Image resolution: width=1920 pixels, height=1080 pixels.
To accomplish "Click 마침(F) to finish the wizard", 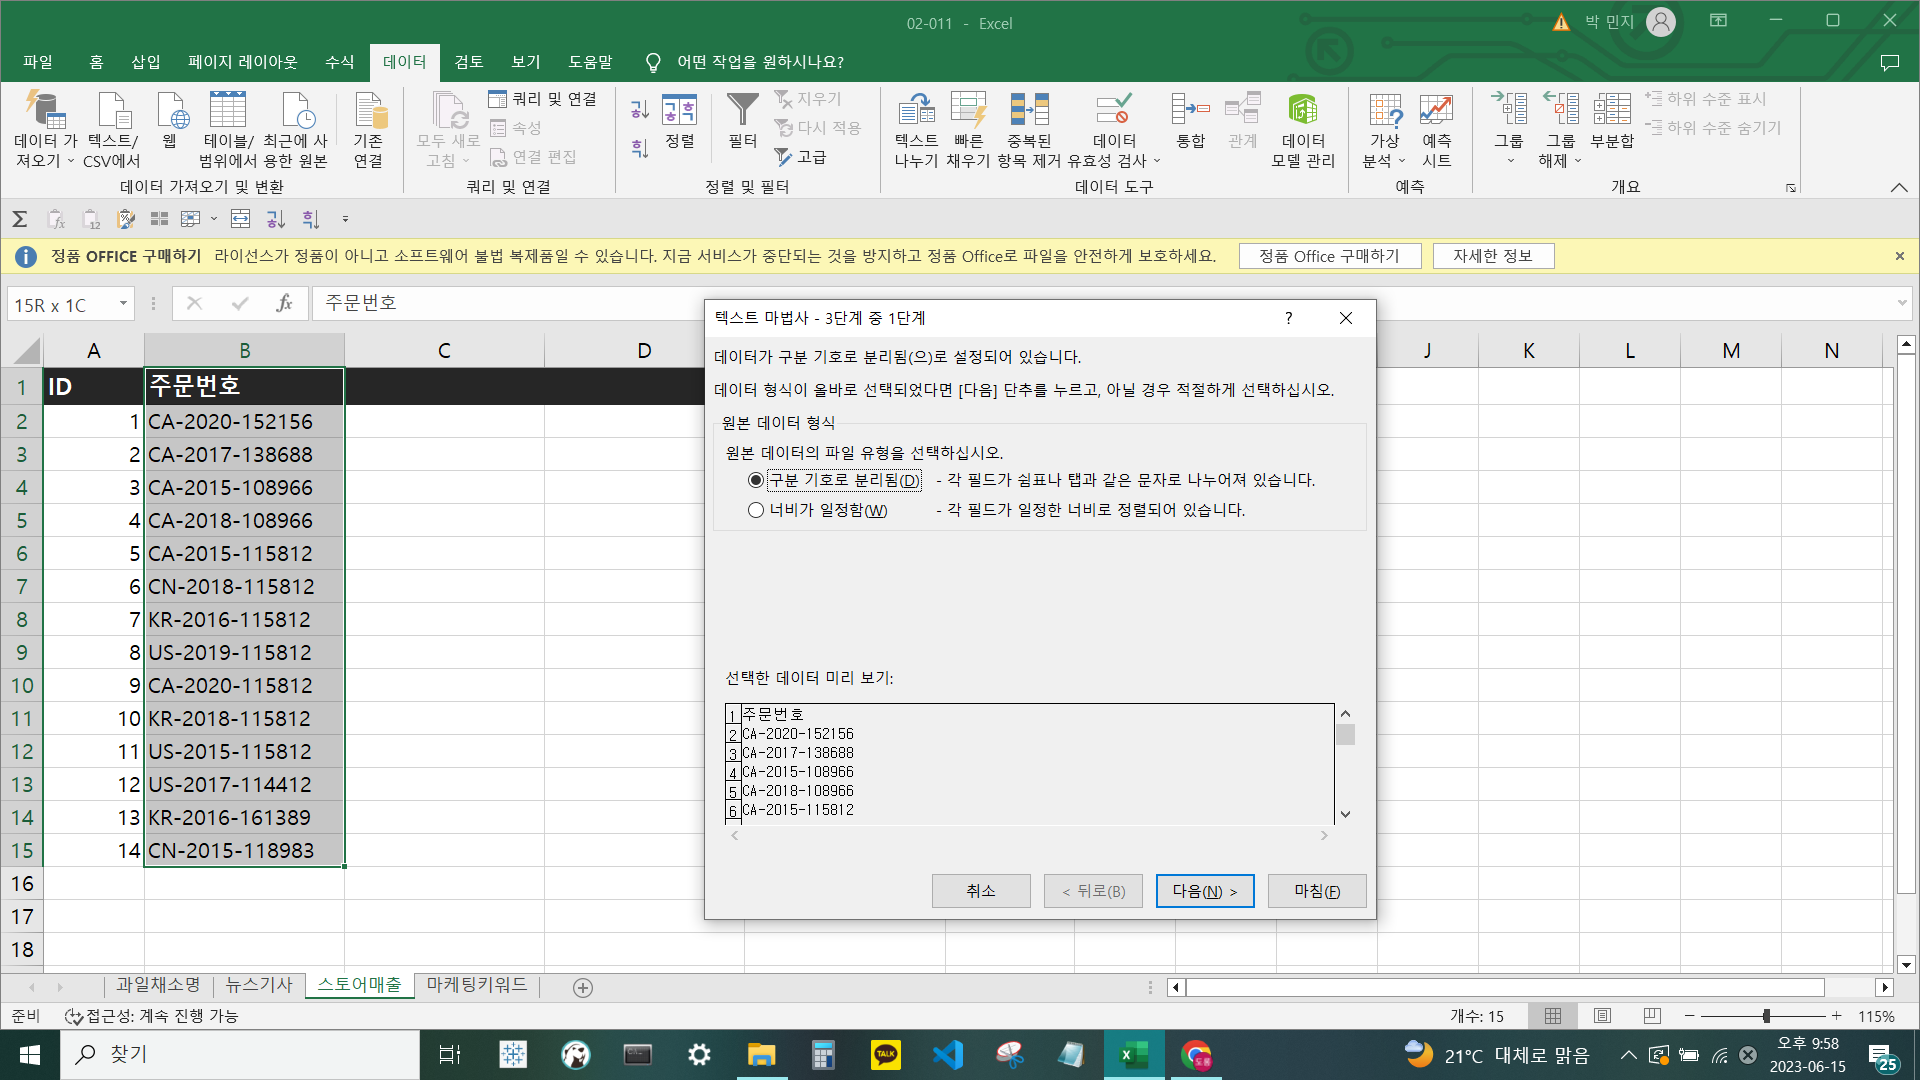I will point(1317,891).
